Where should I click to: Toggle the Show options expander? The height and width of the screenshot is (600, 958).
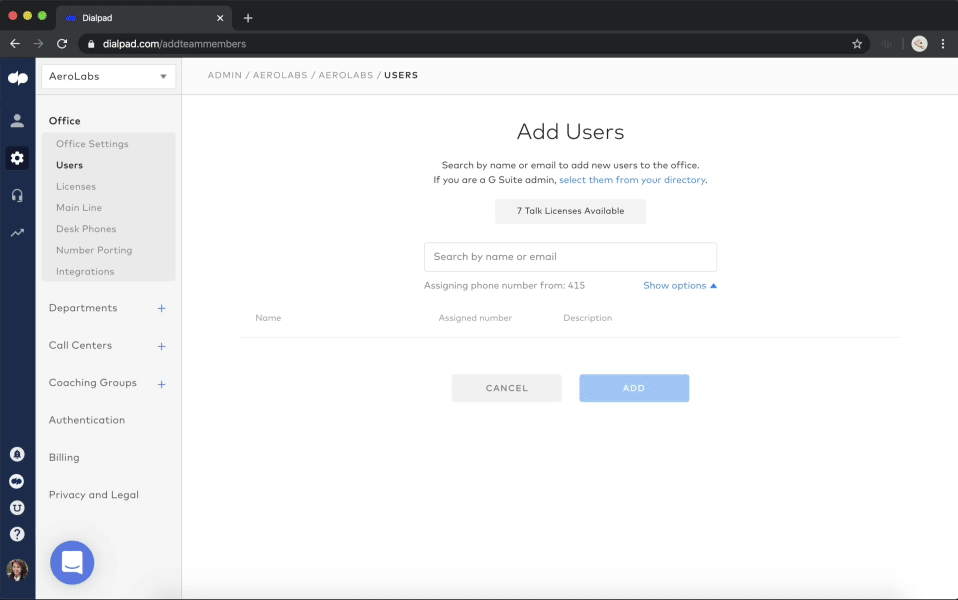tap(680, 285)
